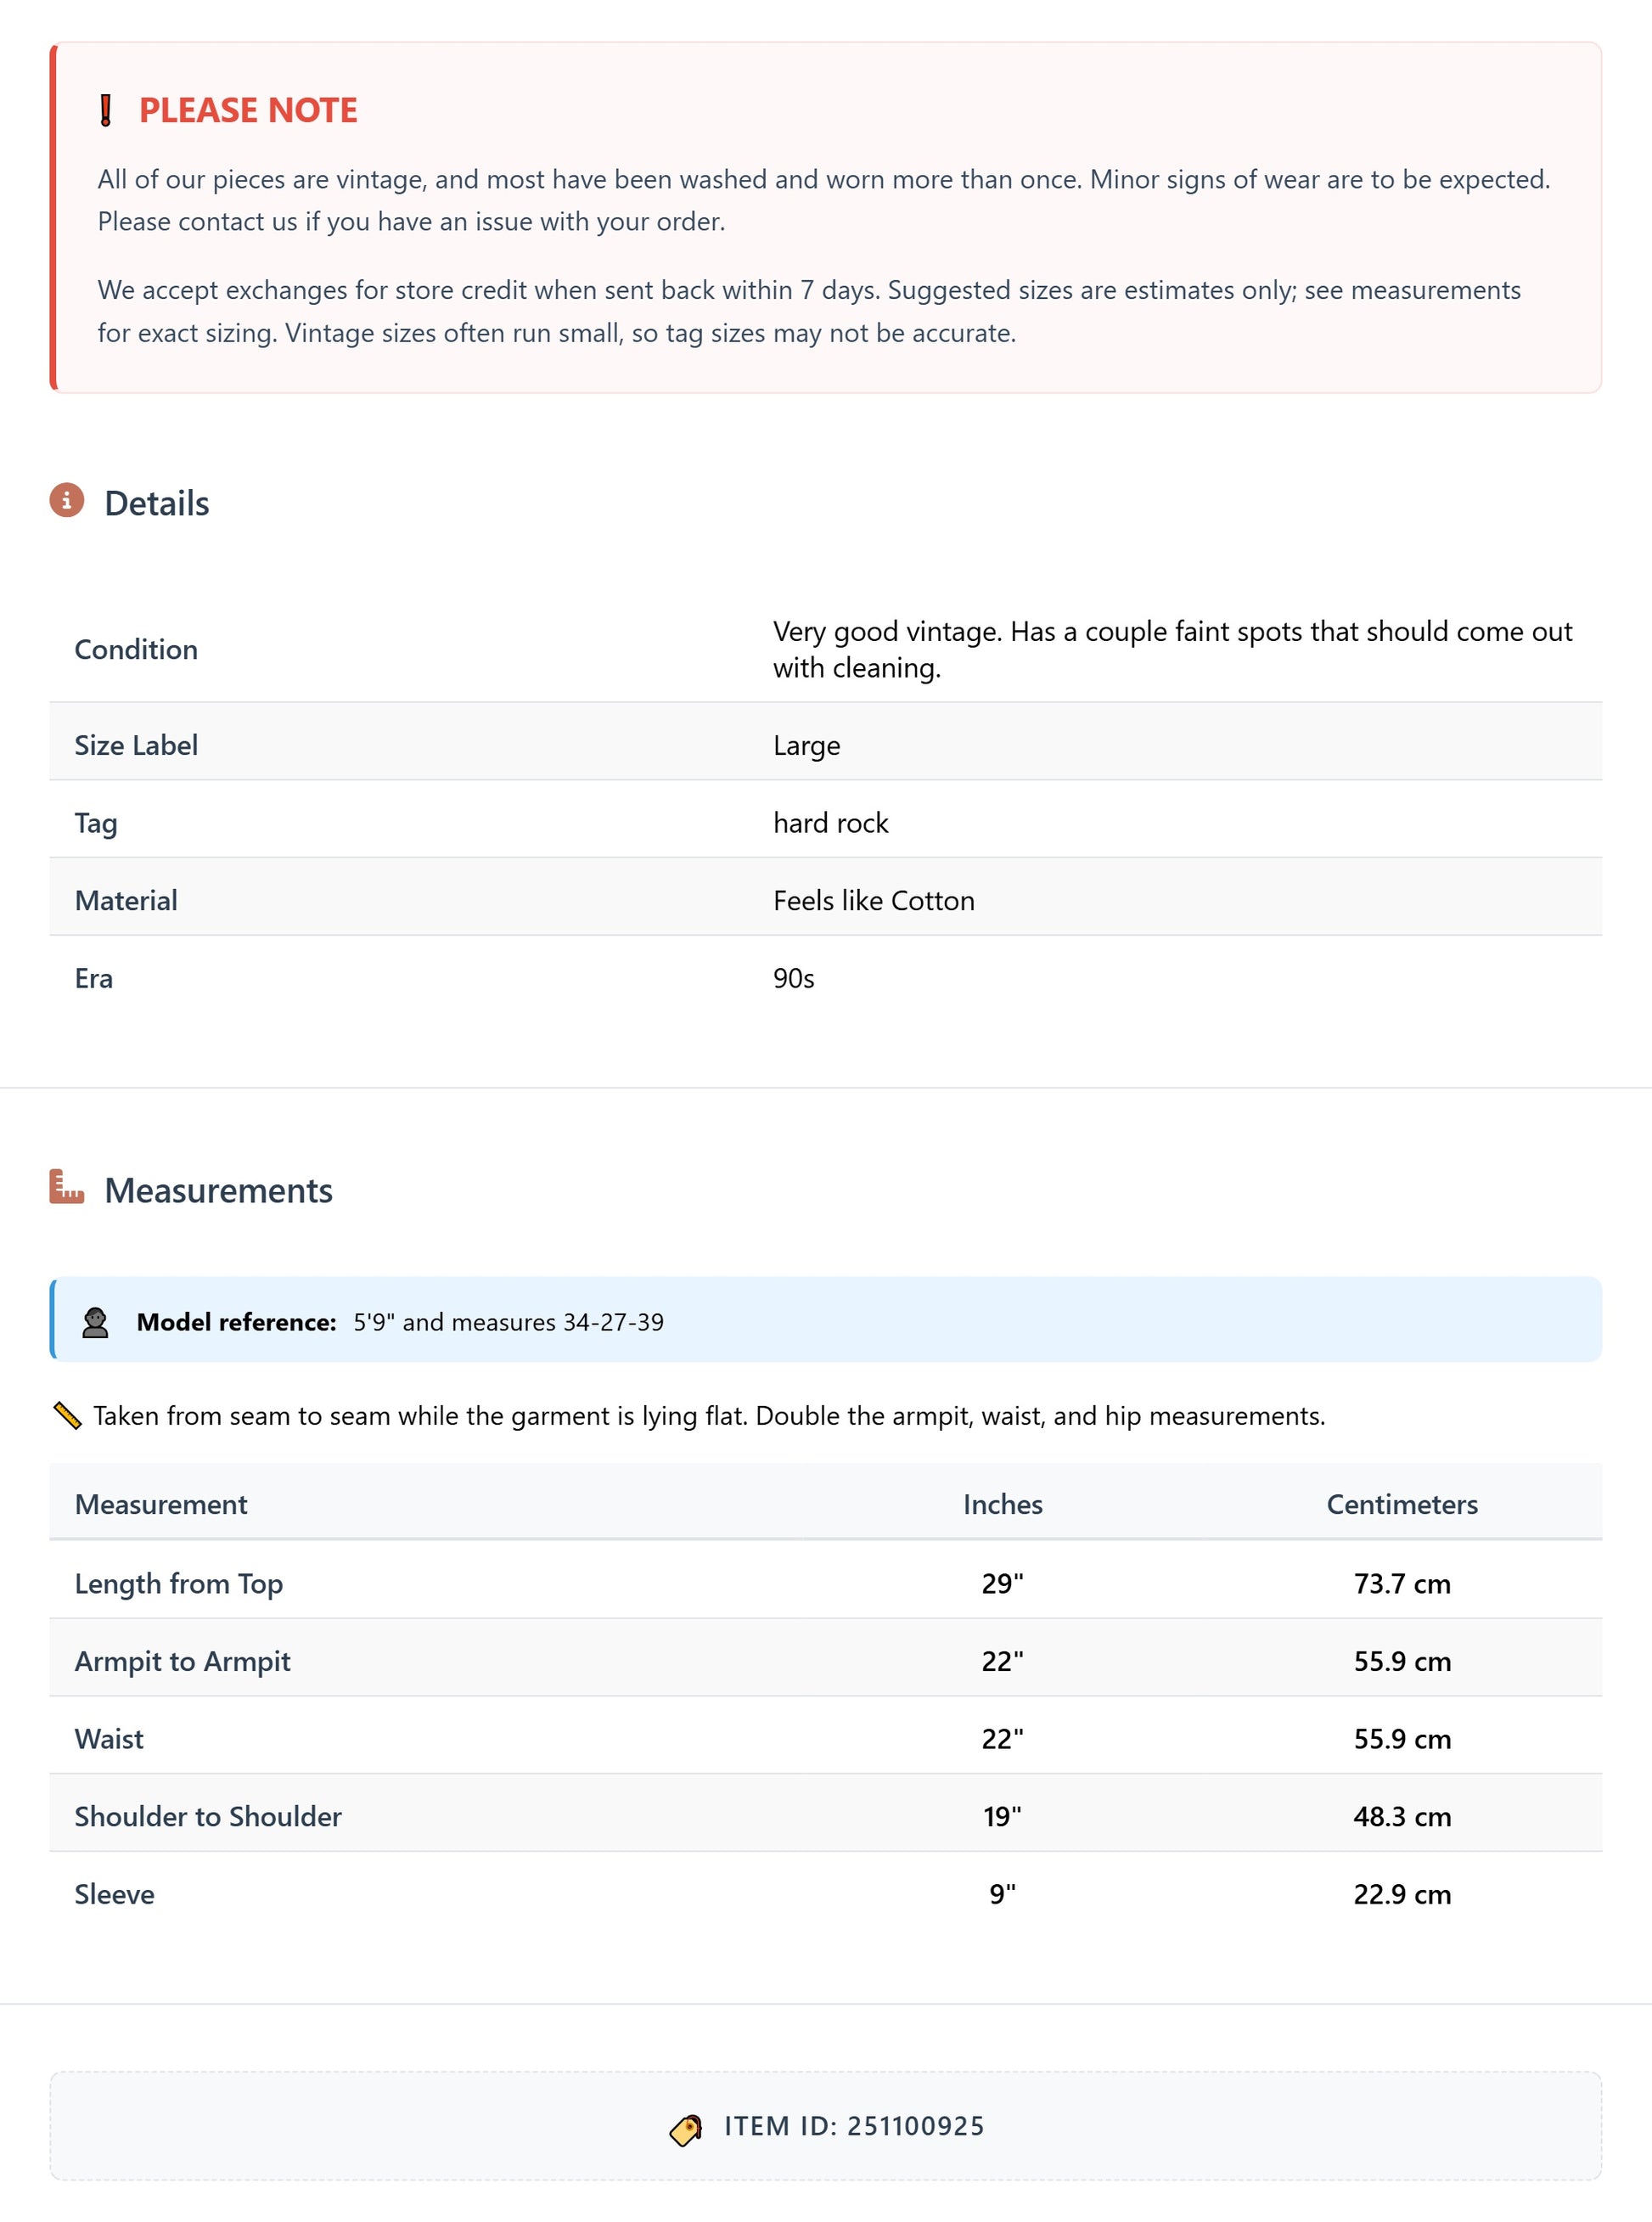Image resolution: width=1652 pixels, height=2222 pixels.
Task: Click the Centimeters column header
Action: tap(1401, 1504)
